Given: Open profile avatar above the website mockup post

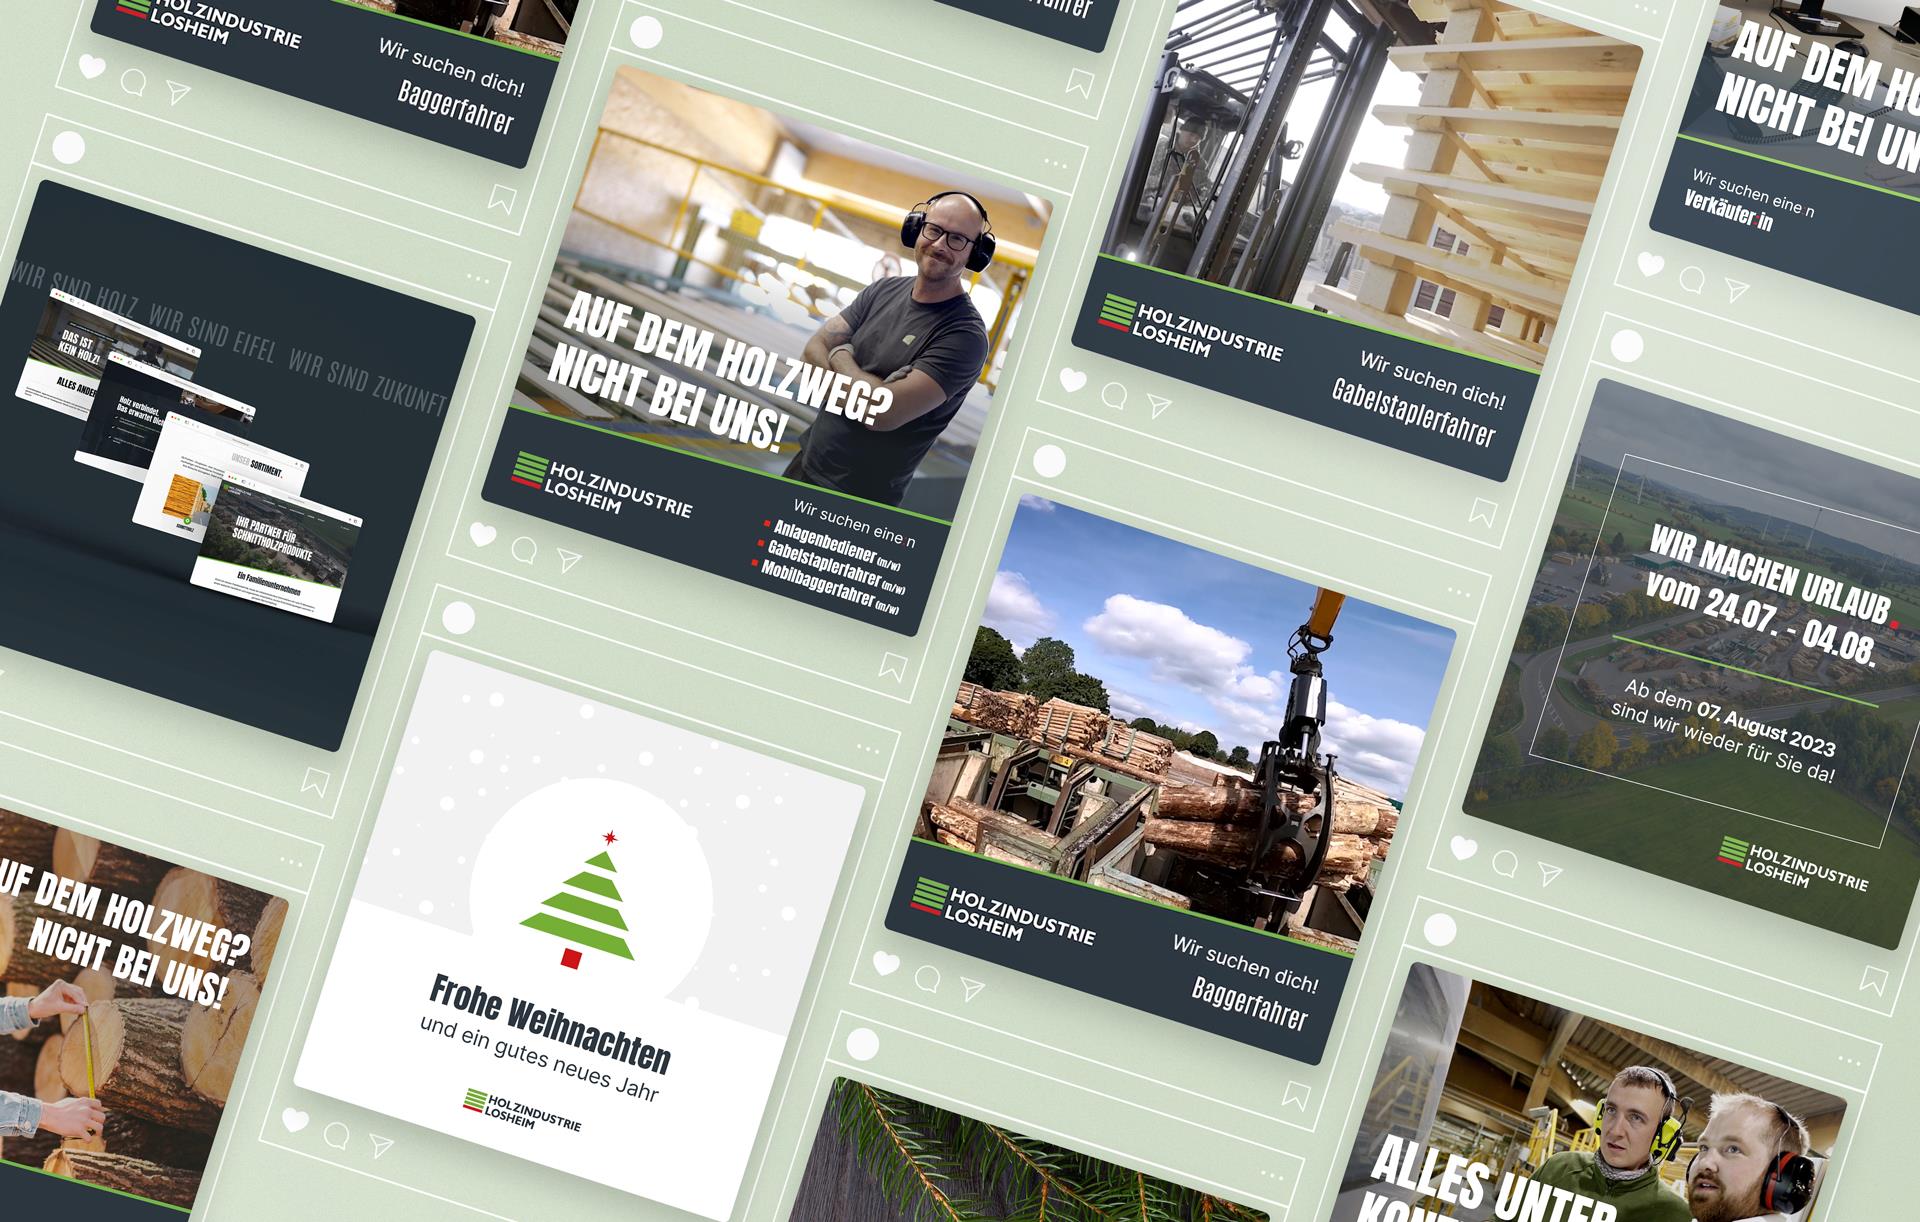Looking at the screenshot, I should click(x=68, y=148).
